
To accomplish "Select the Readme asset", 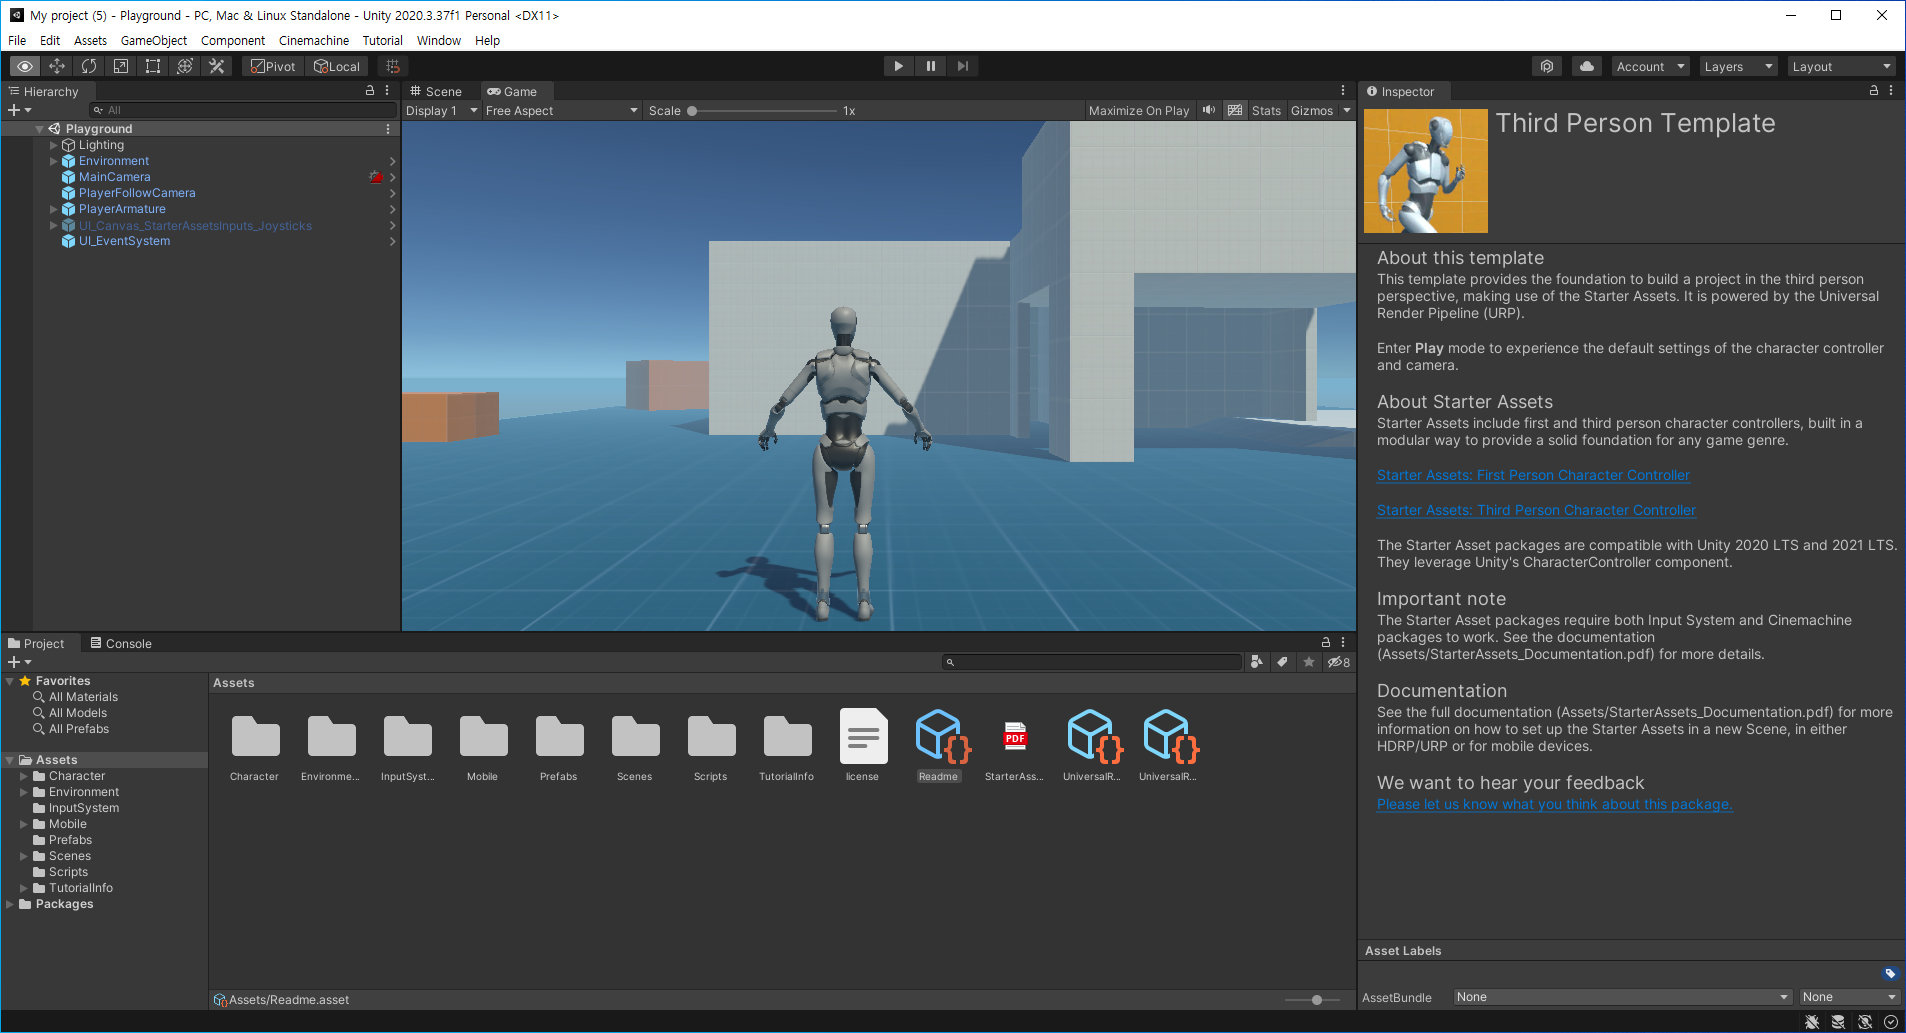I will pyautogui.click(x=938, y=745).
